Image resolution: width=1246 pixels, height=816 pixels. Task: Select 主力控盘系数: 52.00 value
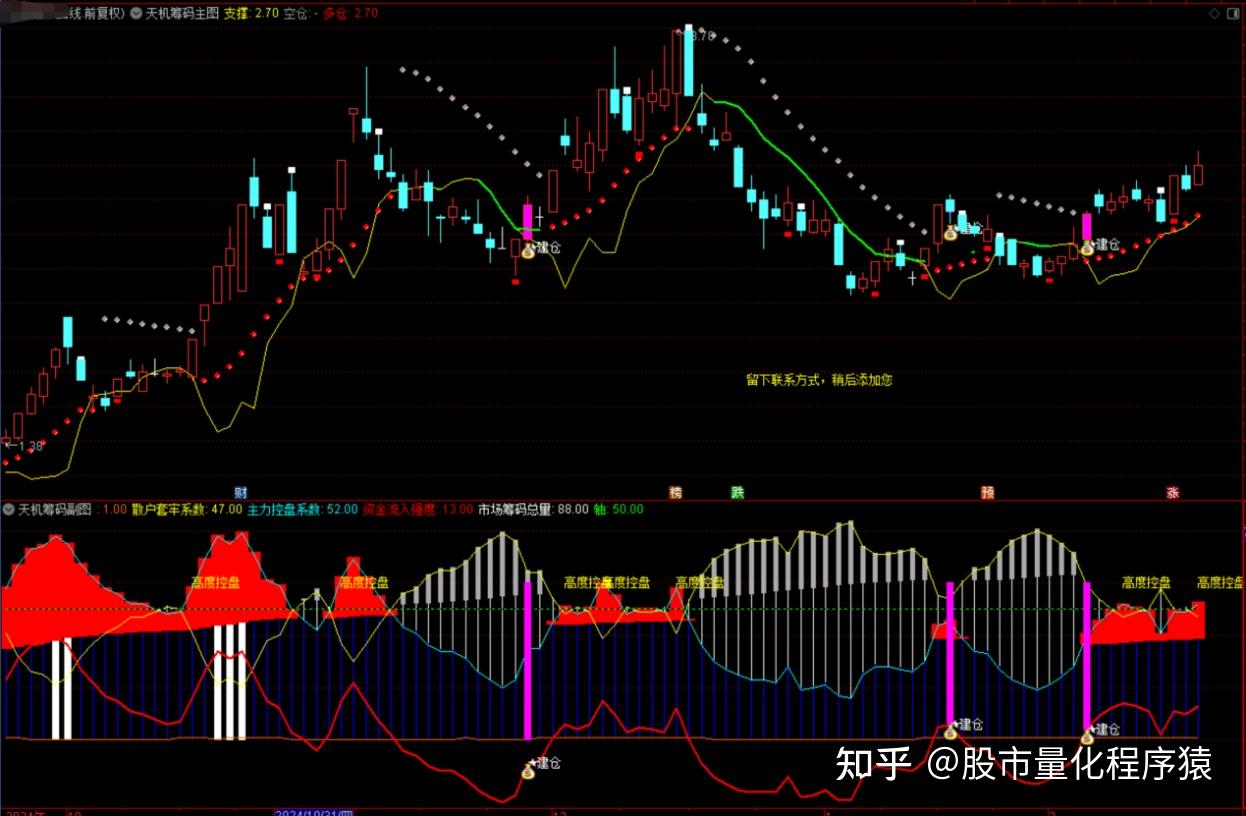click(302, 509)
